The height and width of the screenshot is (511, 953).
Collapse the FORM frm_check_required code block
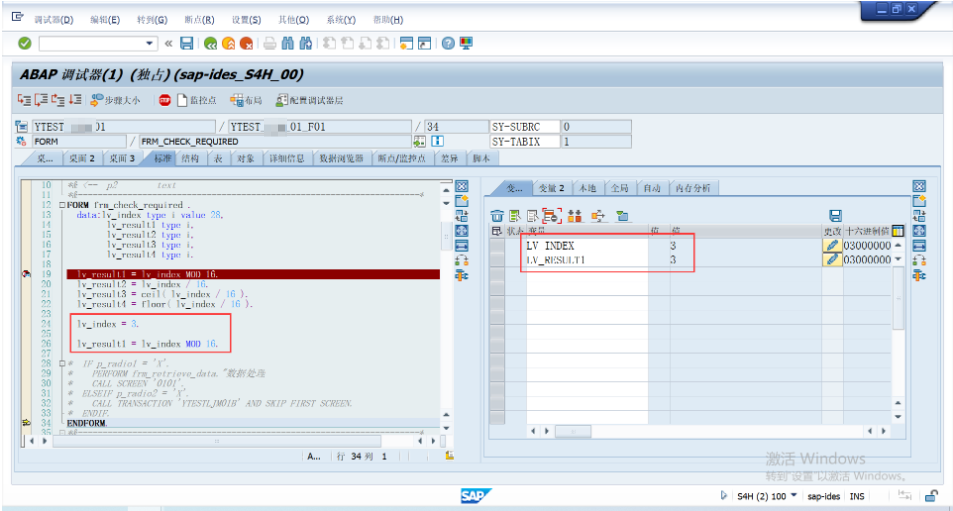62,205
